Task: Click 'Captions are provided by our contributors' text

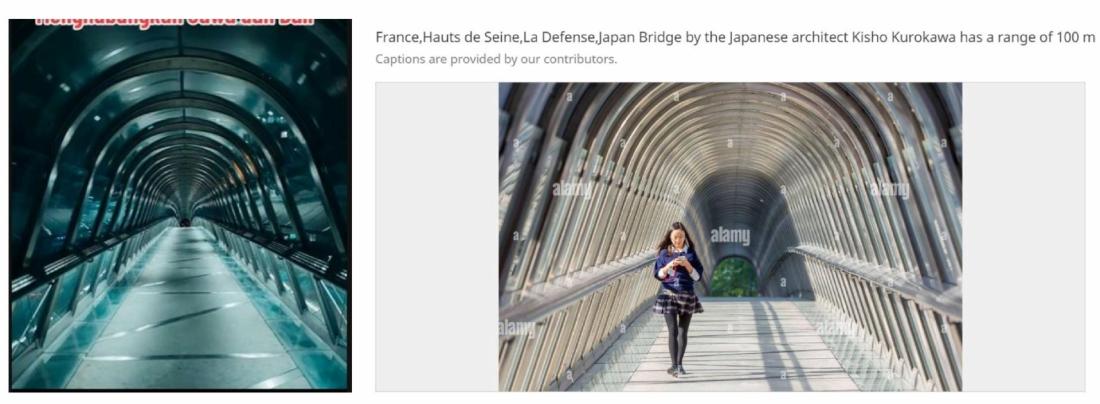Action: tap(496, 59)
